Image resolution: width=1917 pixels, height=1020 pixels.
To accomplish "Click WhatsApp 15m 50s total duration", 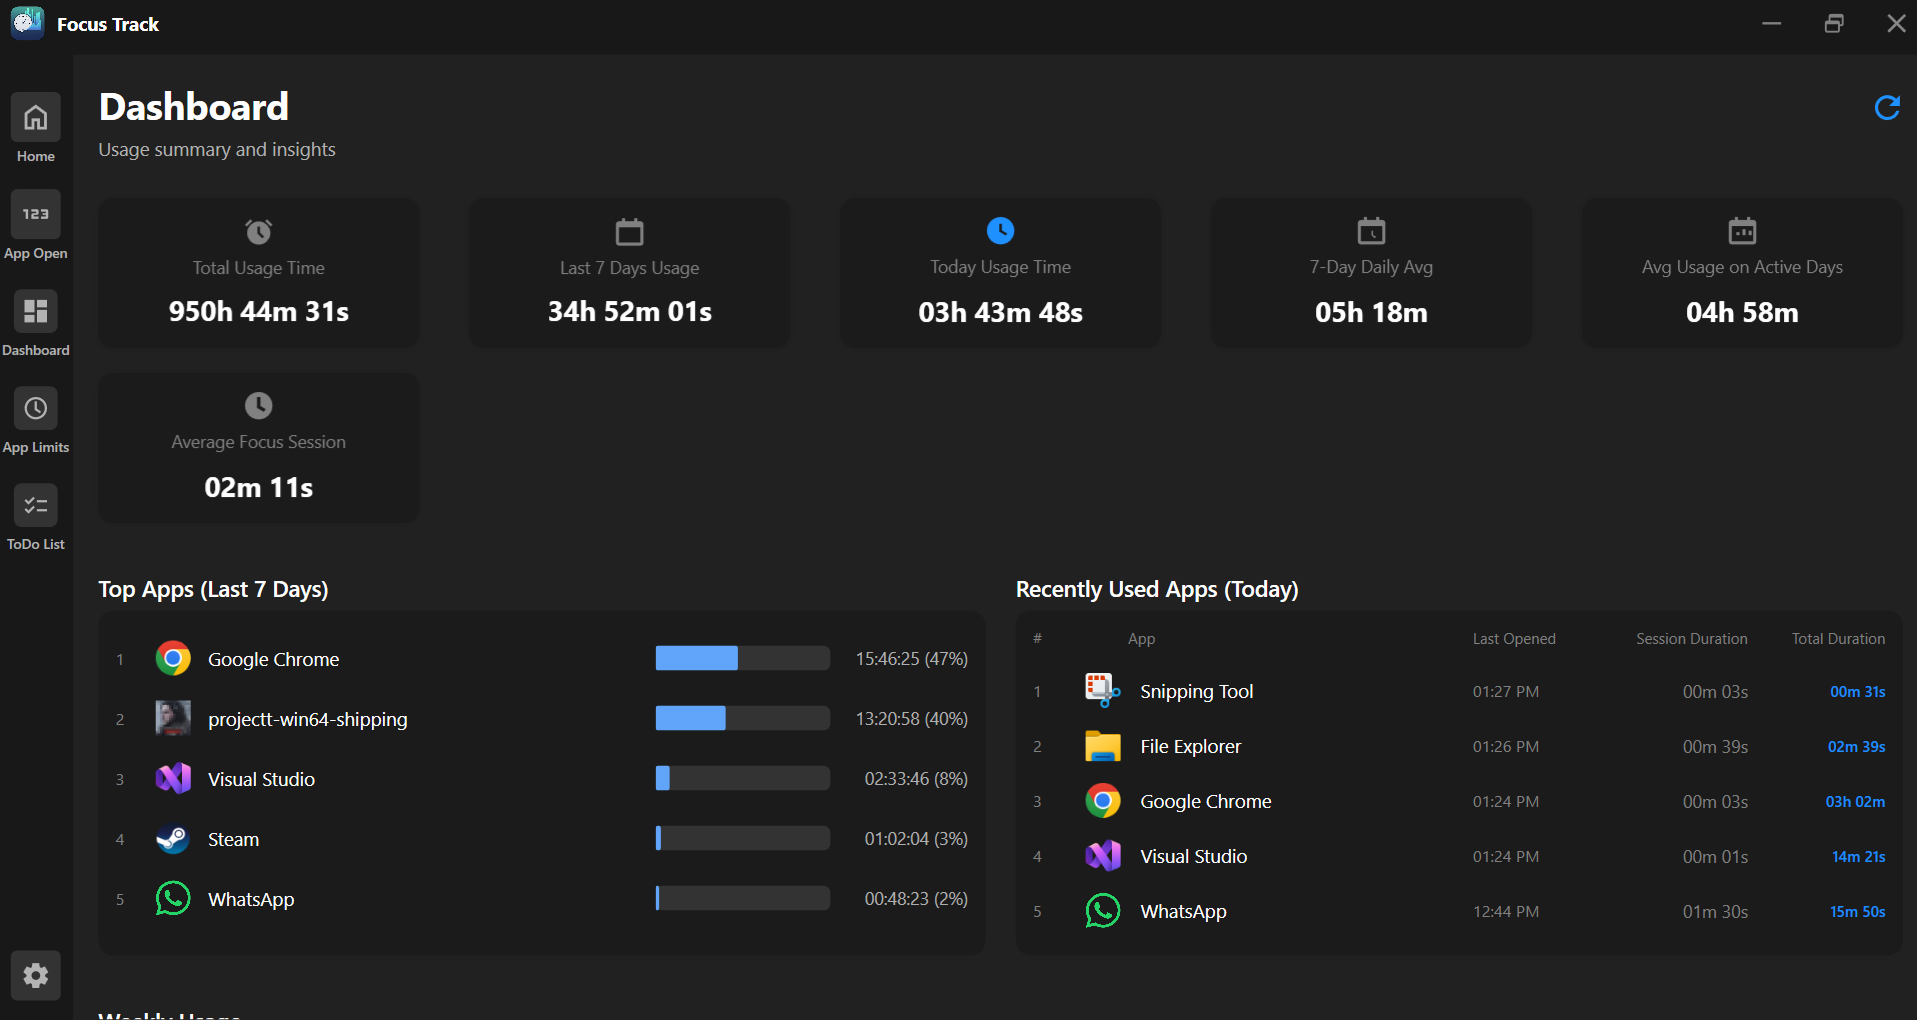I will (1858, 912).
